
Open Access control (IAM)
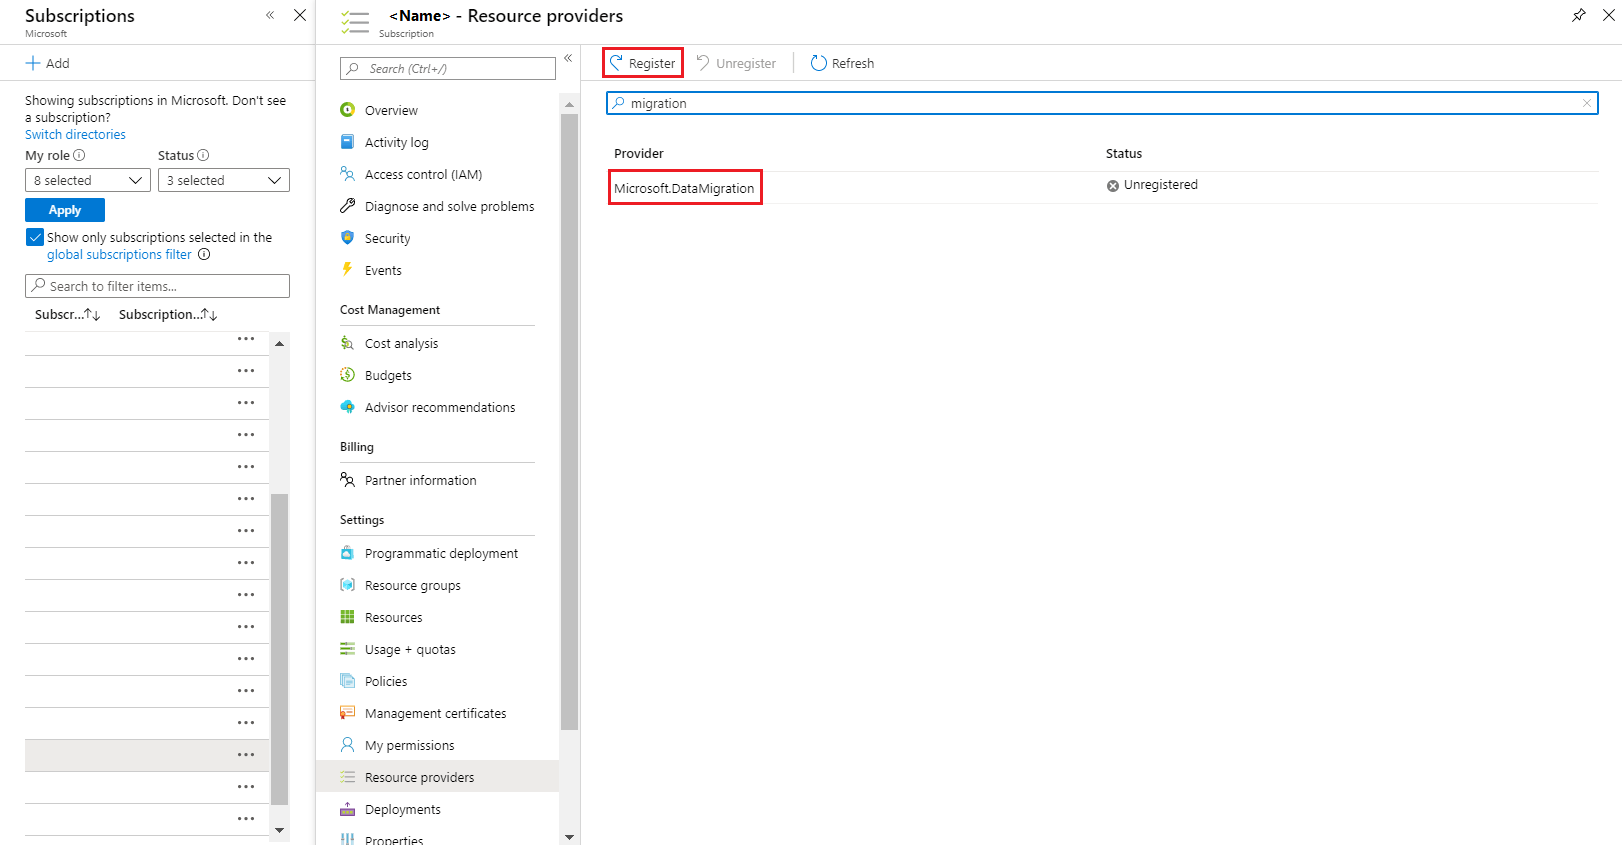point(423,174)
